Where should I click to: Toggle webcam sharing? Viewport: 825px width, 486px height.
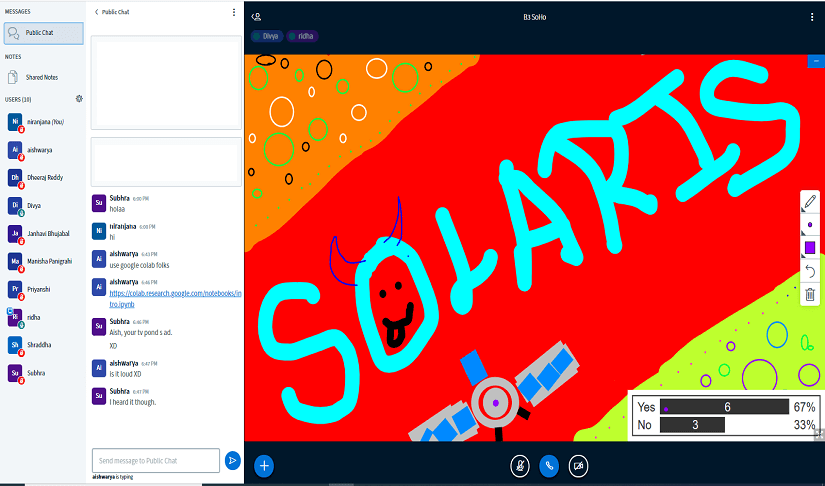click(579, 466)
